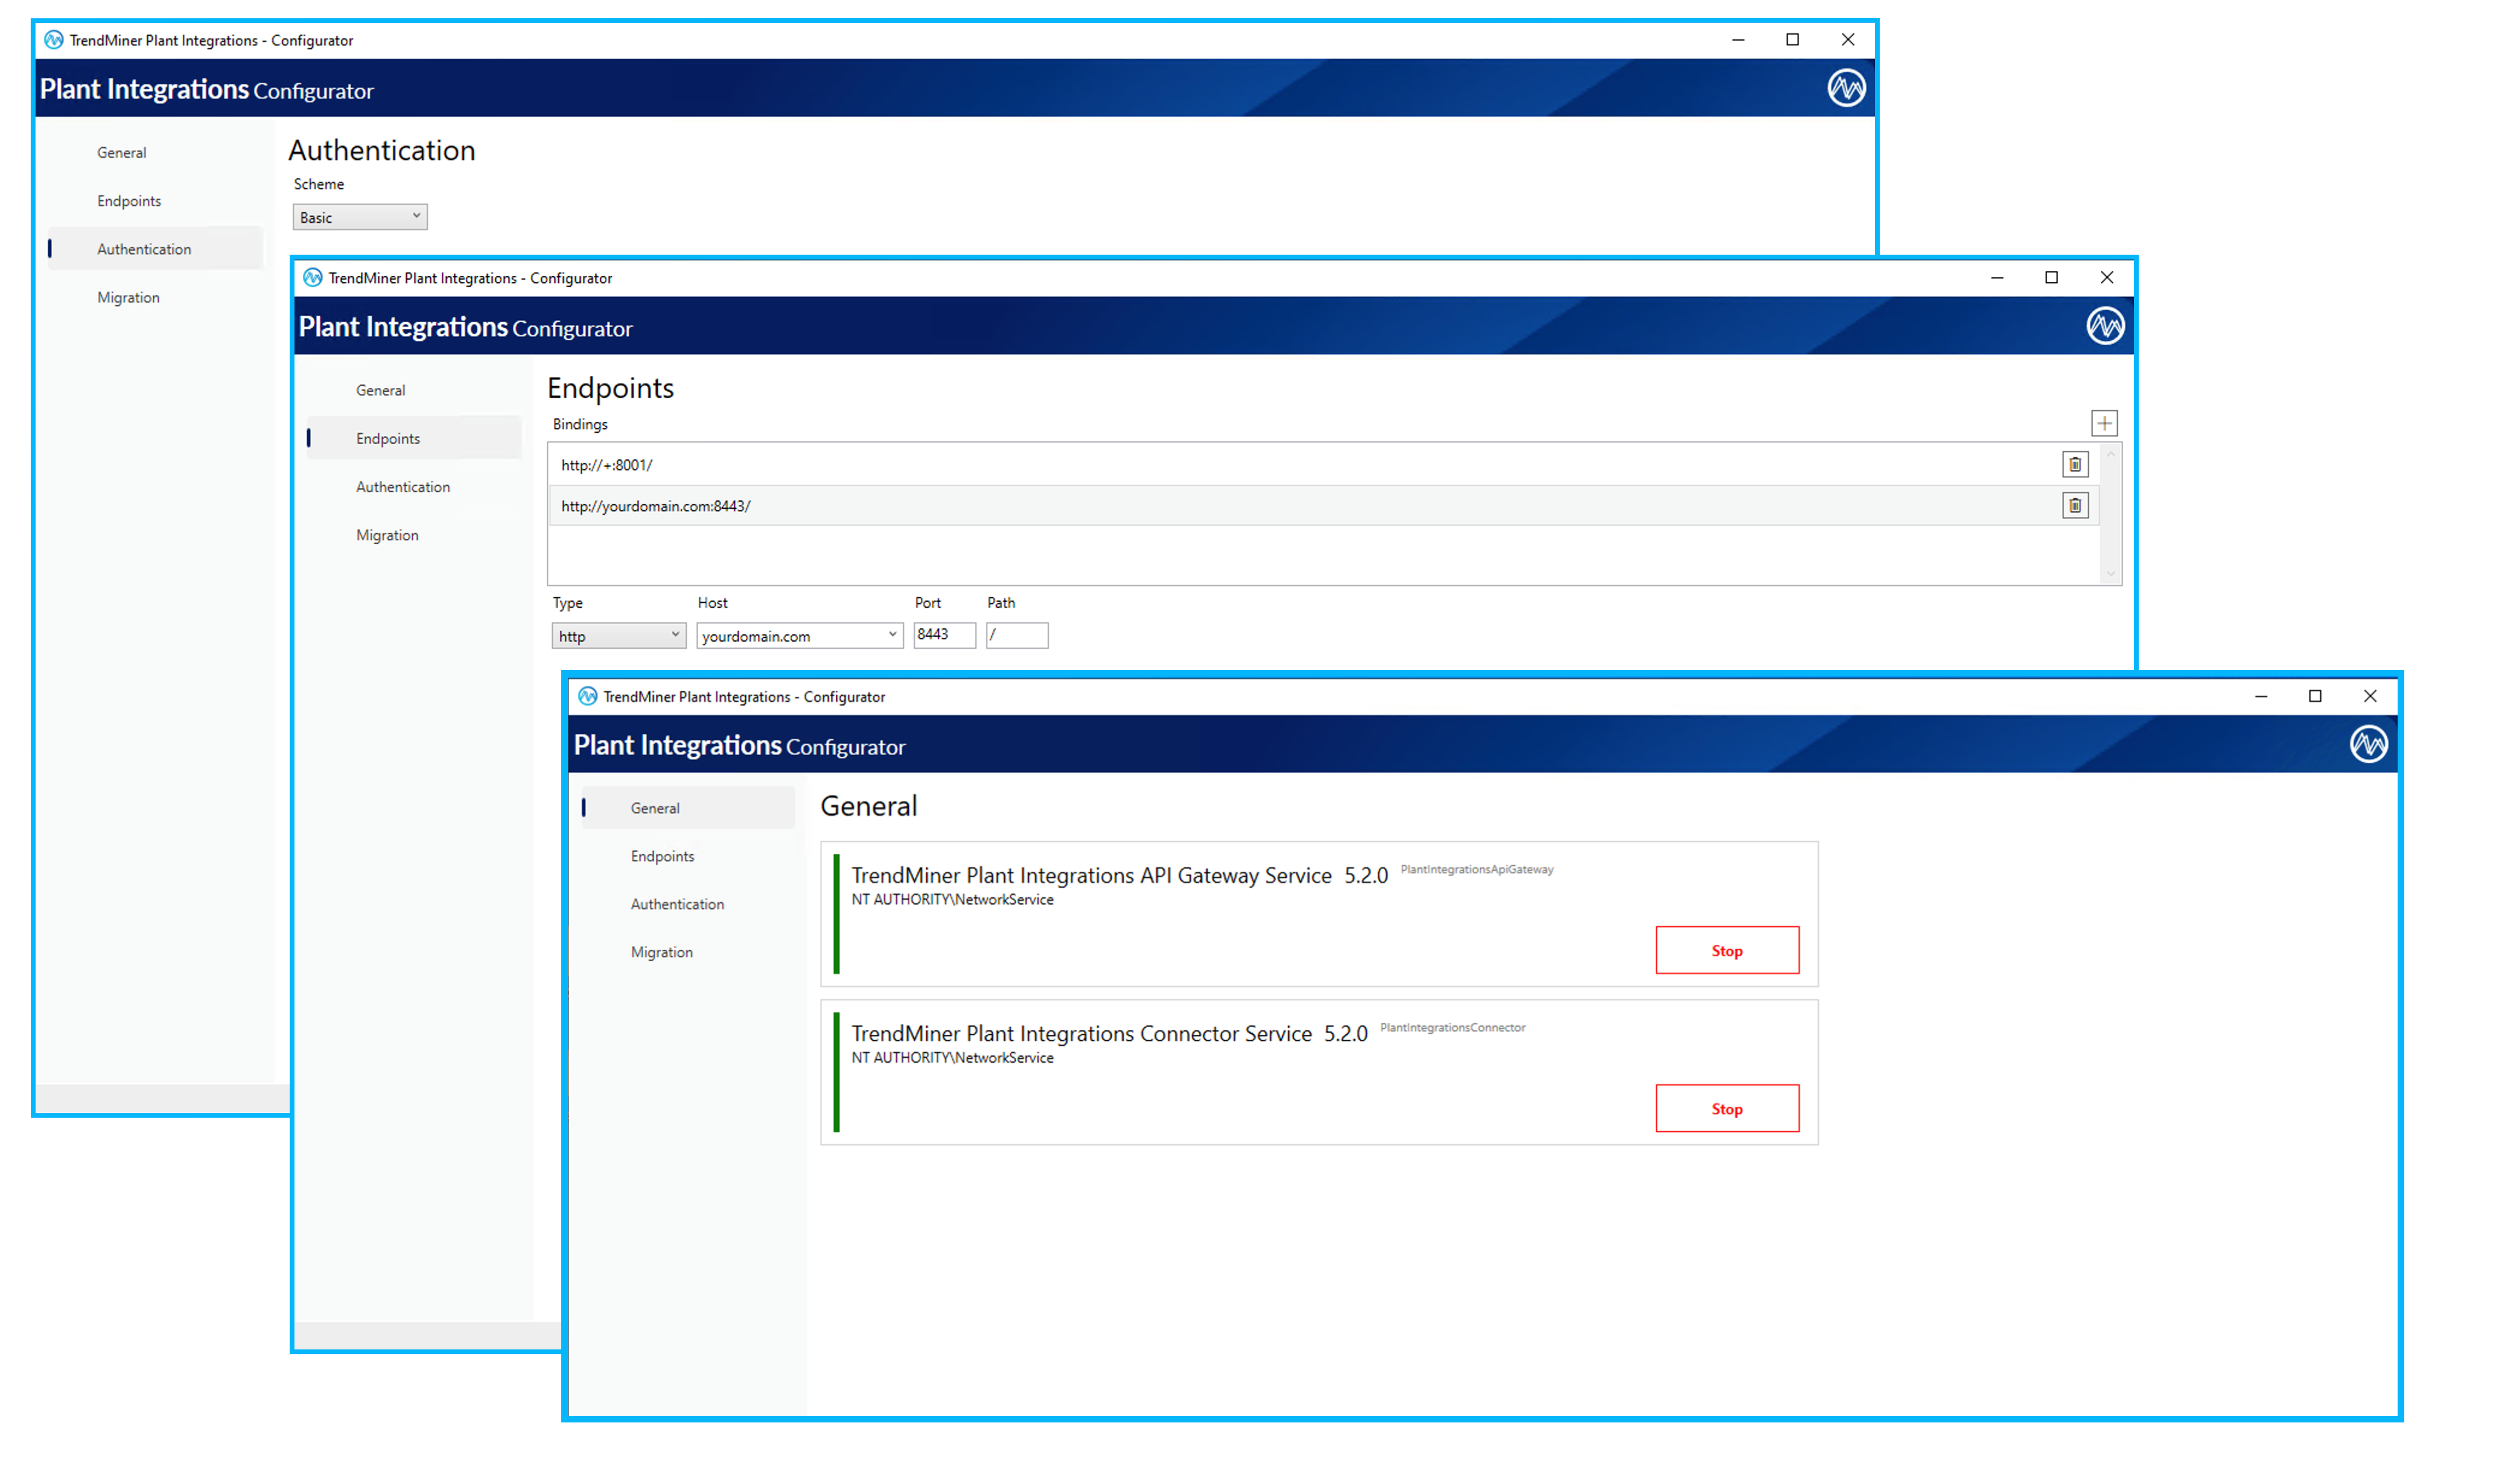Screen dimensions: 2496x1484
Task: Delete the yourdomain.com:8443 binding with trash icon
Action: coord(2075,506)
